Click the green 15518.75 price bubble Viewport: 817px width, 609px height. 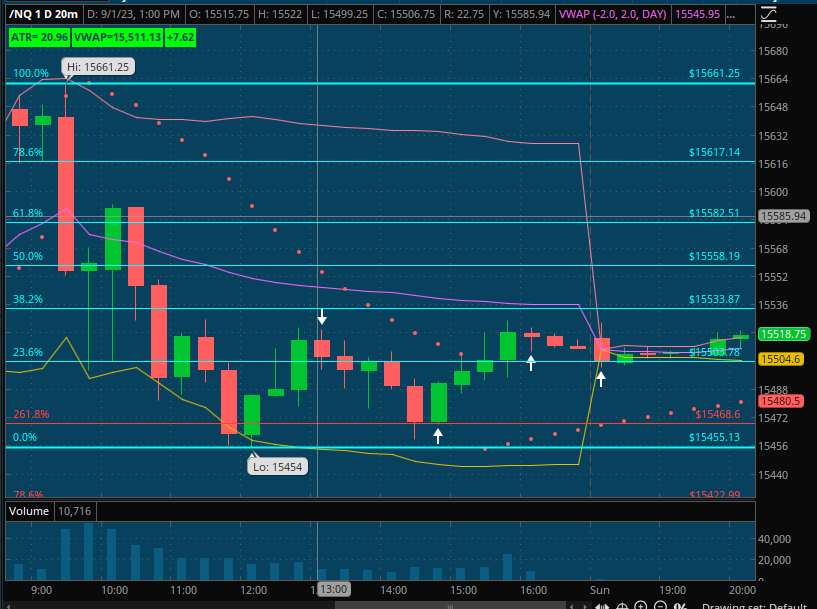pyautogui.click(x=783, y=334)
